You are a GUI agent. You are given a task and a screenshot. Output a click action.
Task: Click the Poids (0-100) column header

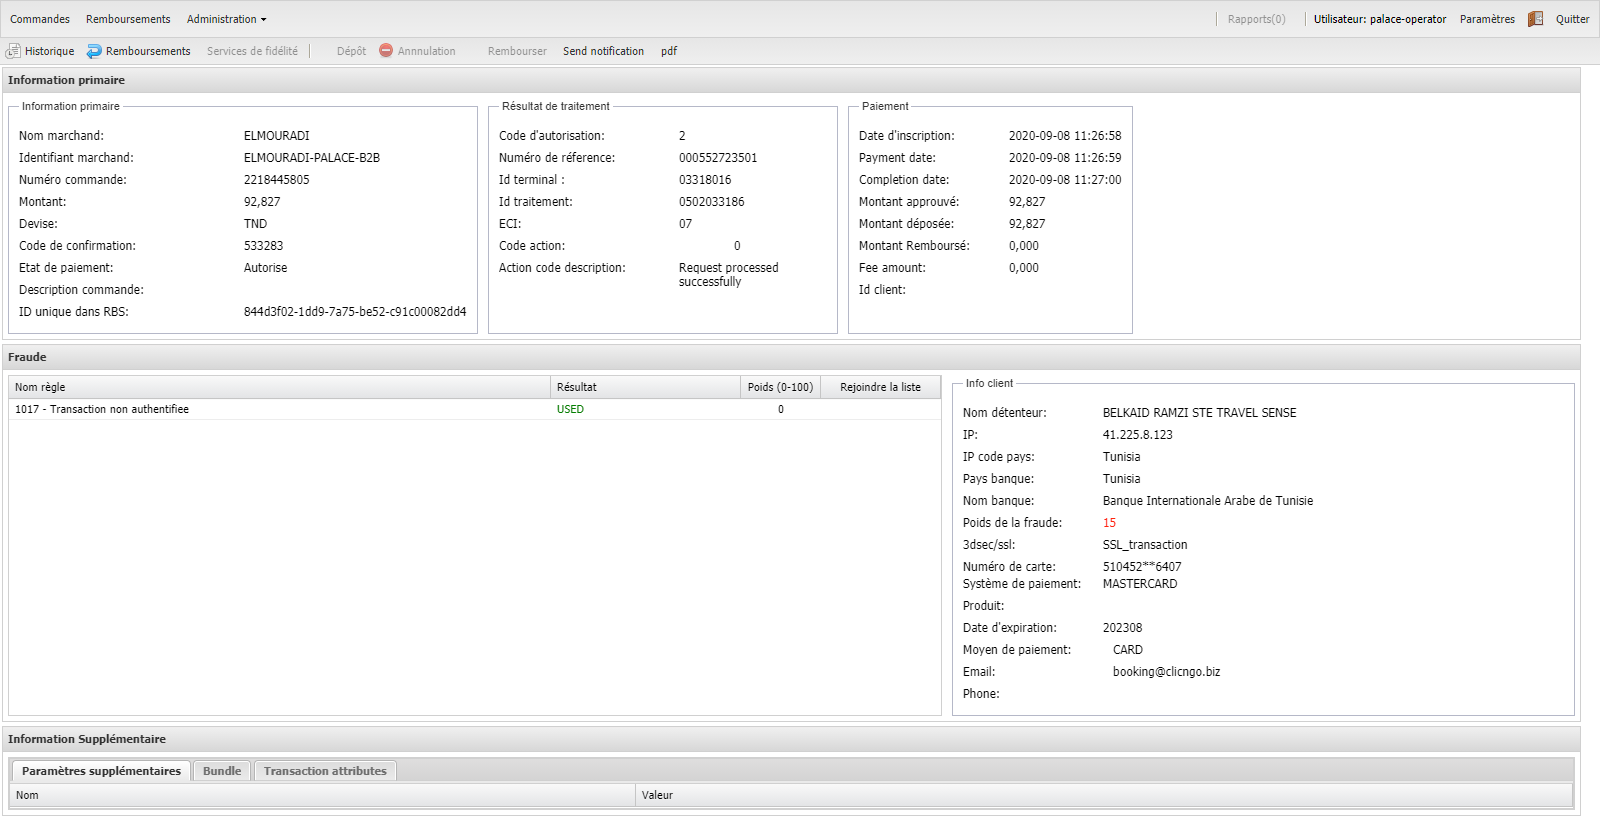[x=781, y=387]
